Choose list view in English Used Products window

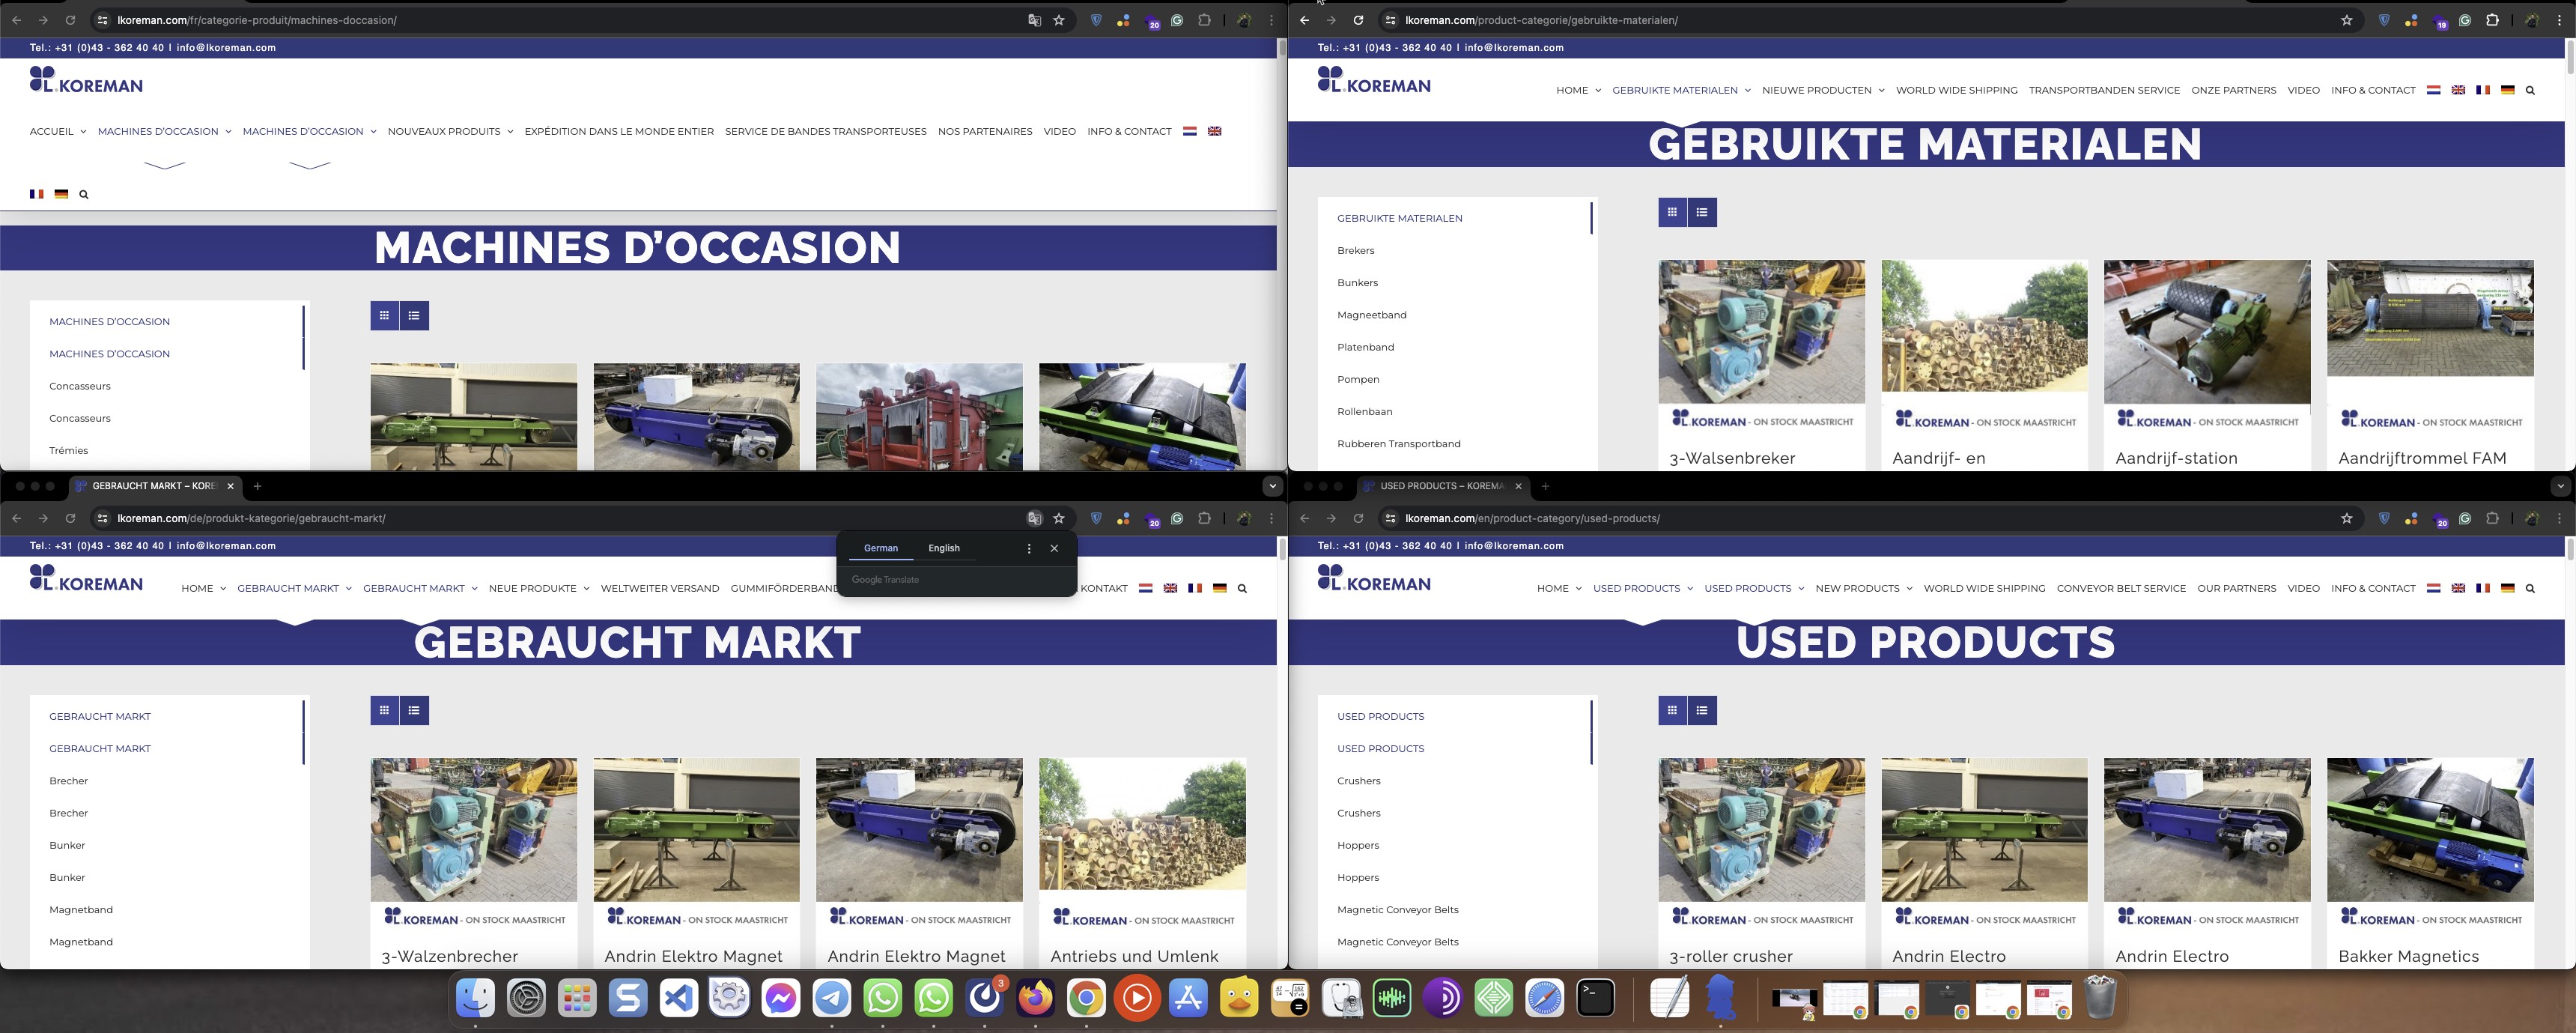(x=1702, y=710)
